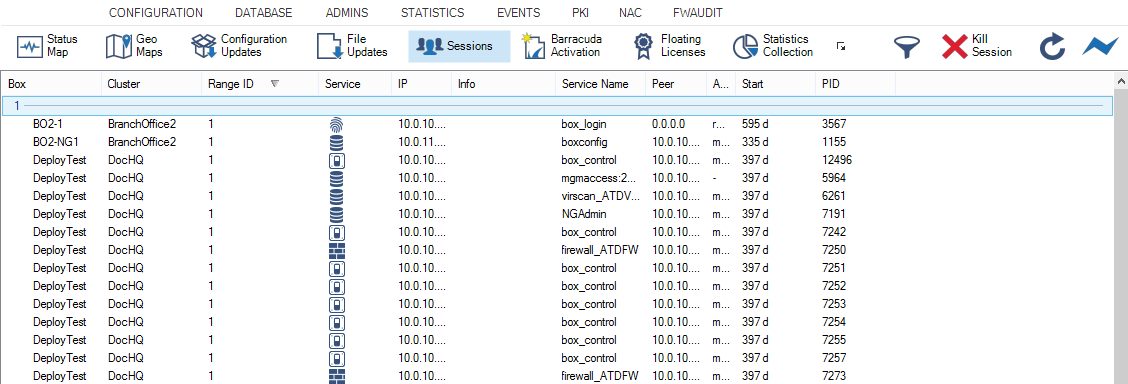Click lock icon in PID 7254 row
This screenshot has width=1128, height=384.
337,322
